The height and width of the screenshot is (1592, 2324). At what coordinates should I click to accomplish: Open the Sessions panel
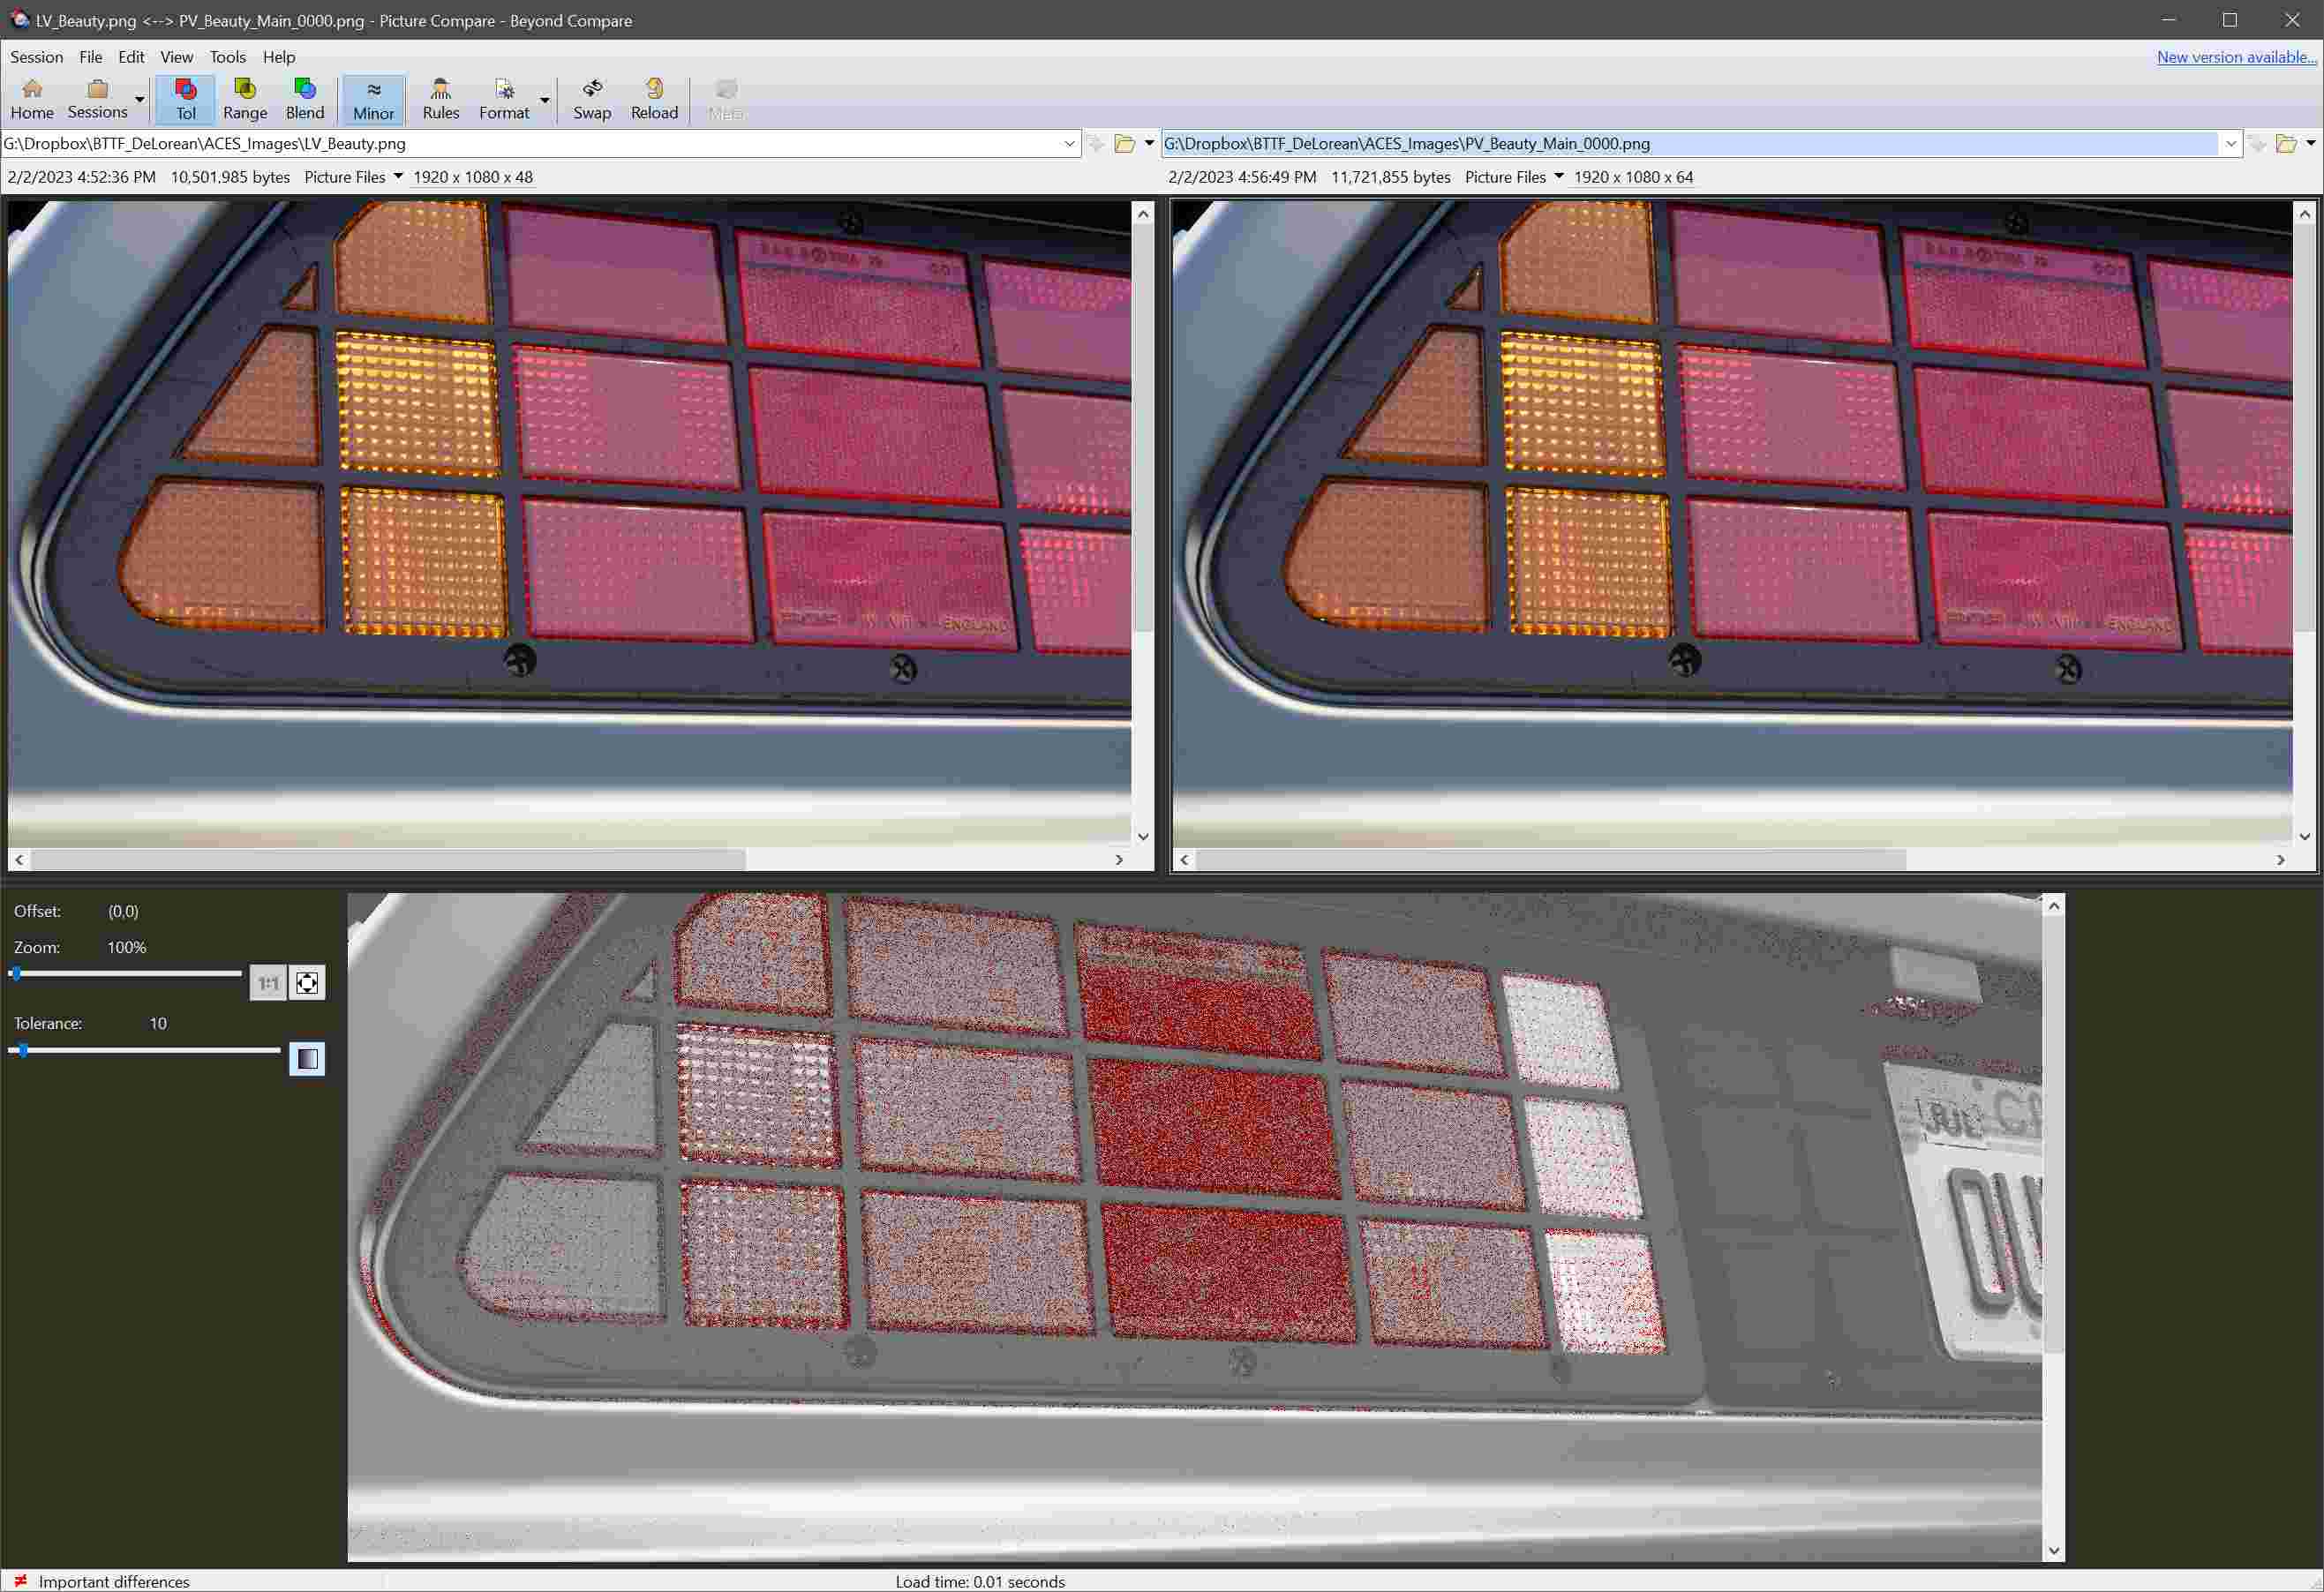[96, 98]
